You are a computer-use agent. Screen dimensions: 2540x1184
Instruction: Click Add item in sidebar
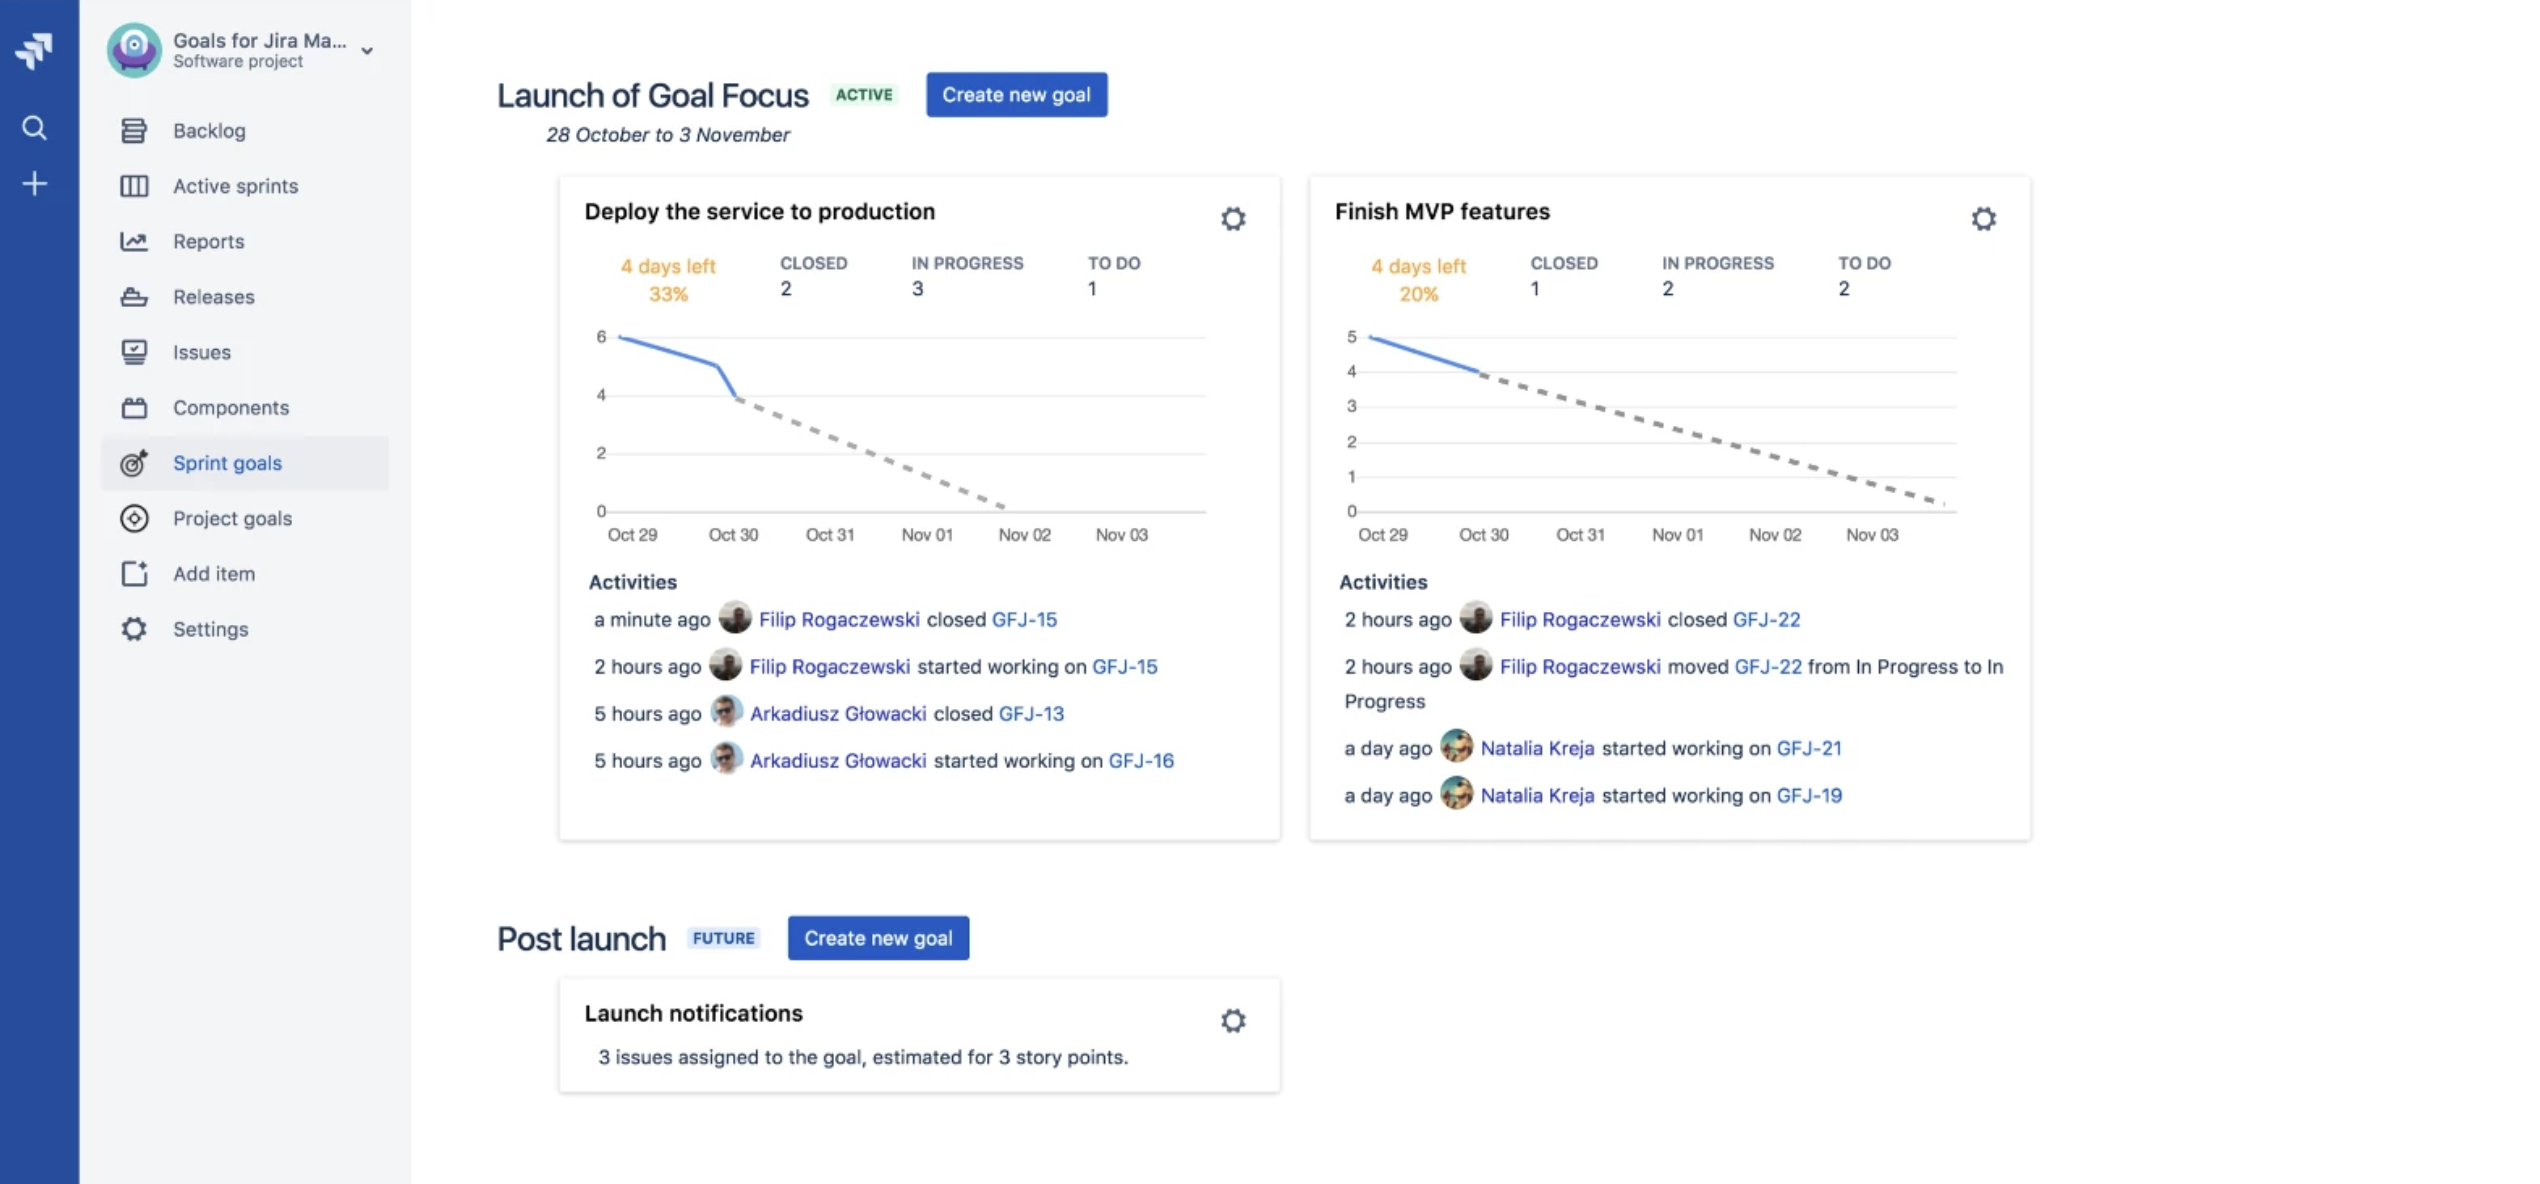213,574
